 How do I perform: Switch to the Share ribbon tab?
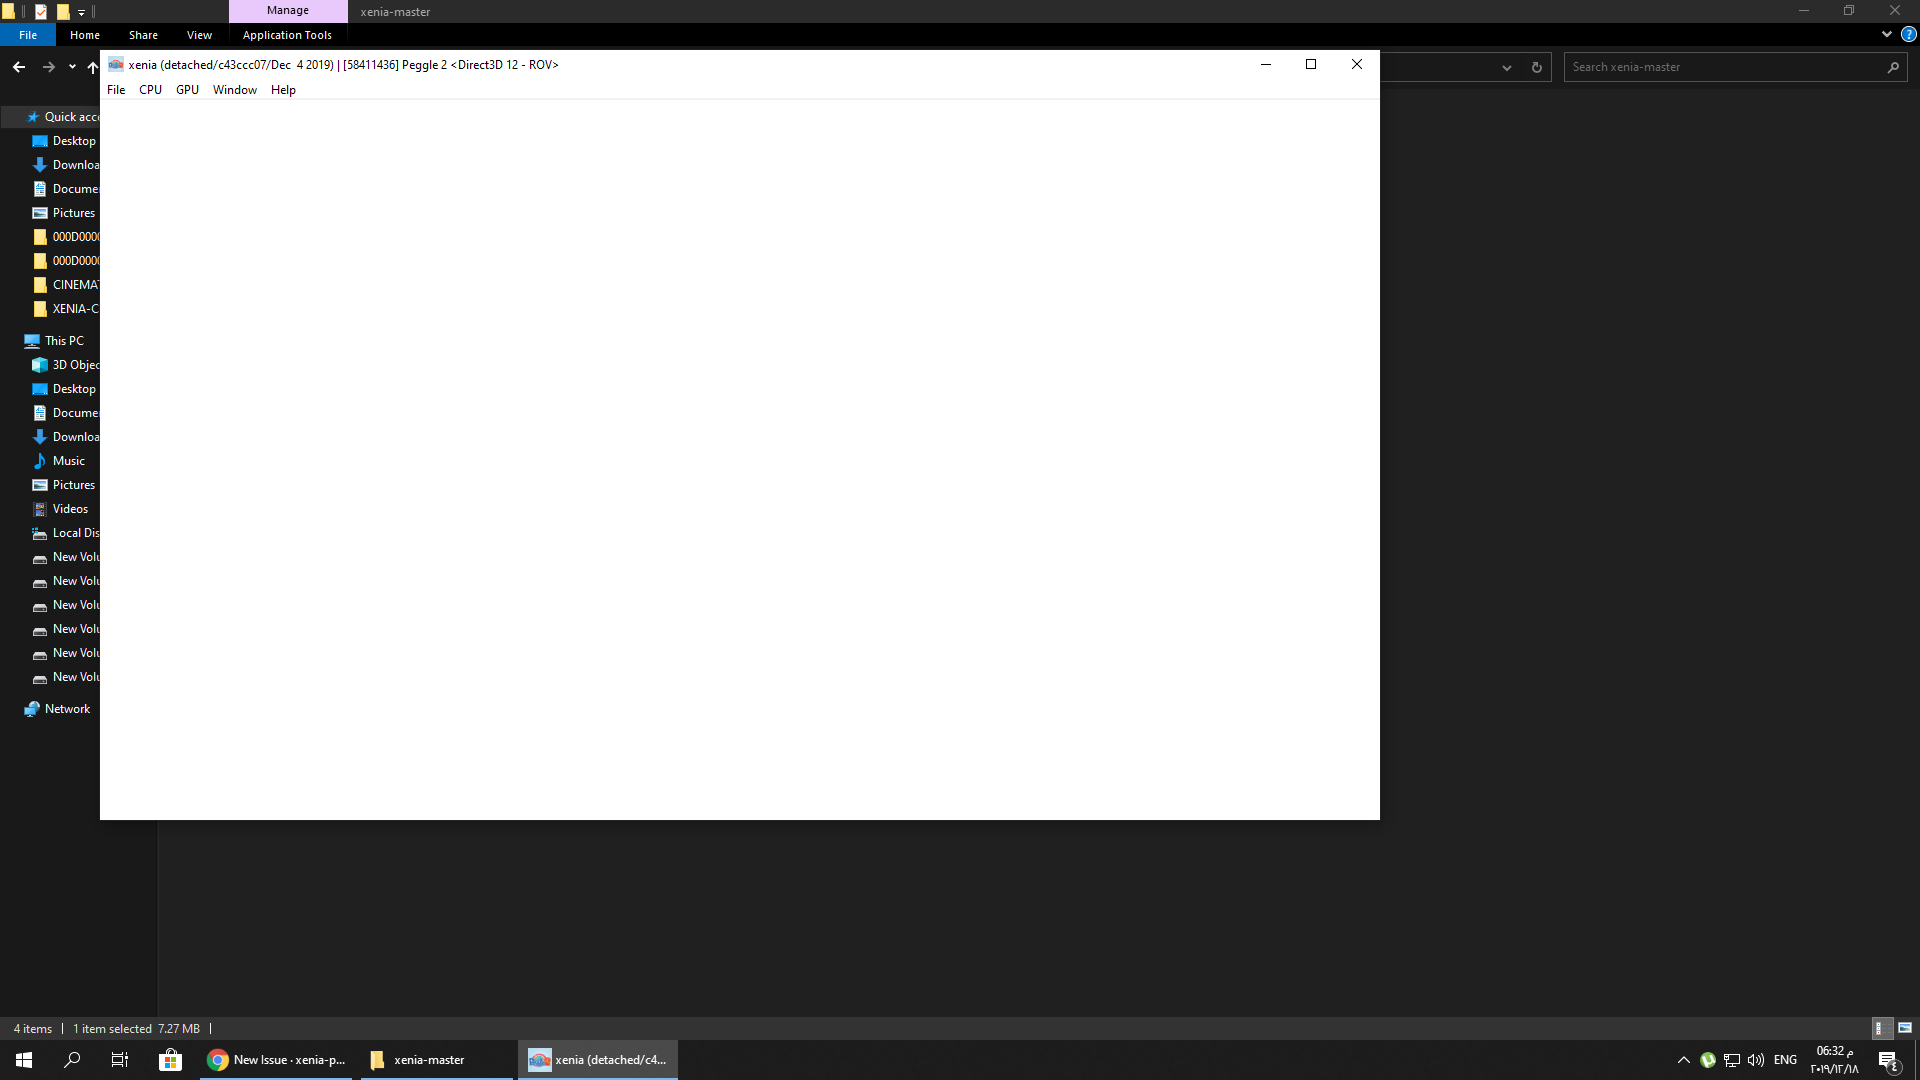pos(143,35)
